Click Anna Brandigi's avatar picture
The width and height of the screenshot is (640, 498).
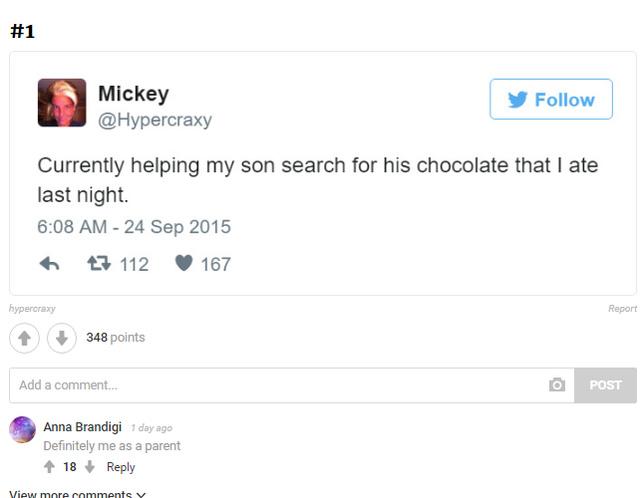[22, 430]
